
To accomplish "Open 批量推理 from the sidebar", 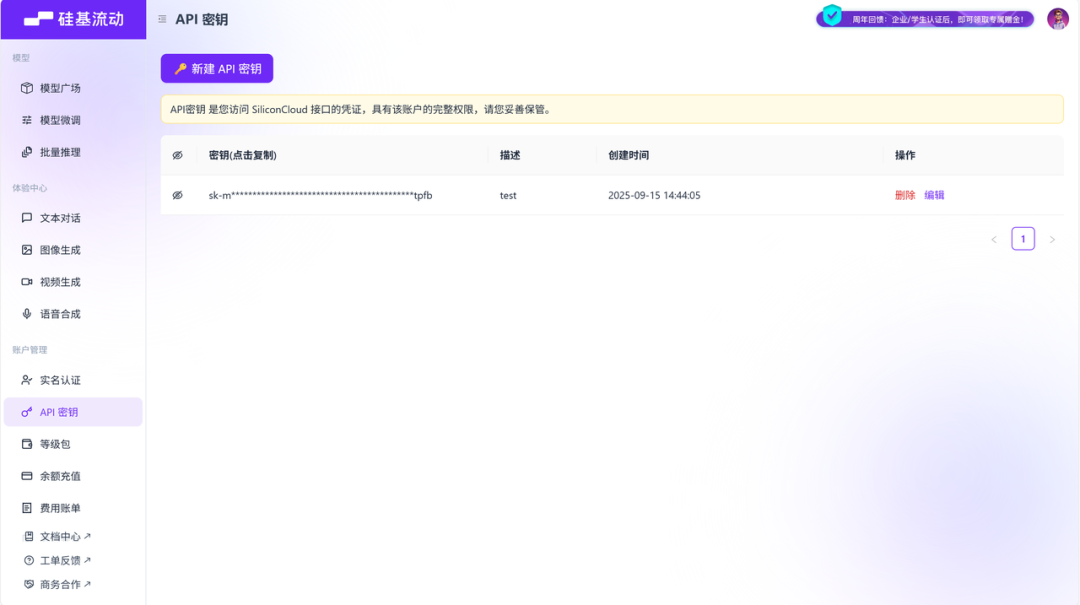I will tap(60, 151).
